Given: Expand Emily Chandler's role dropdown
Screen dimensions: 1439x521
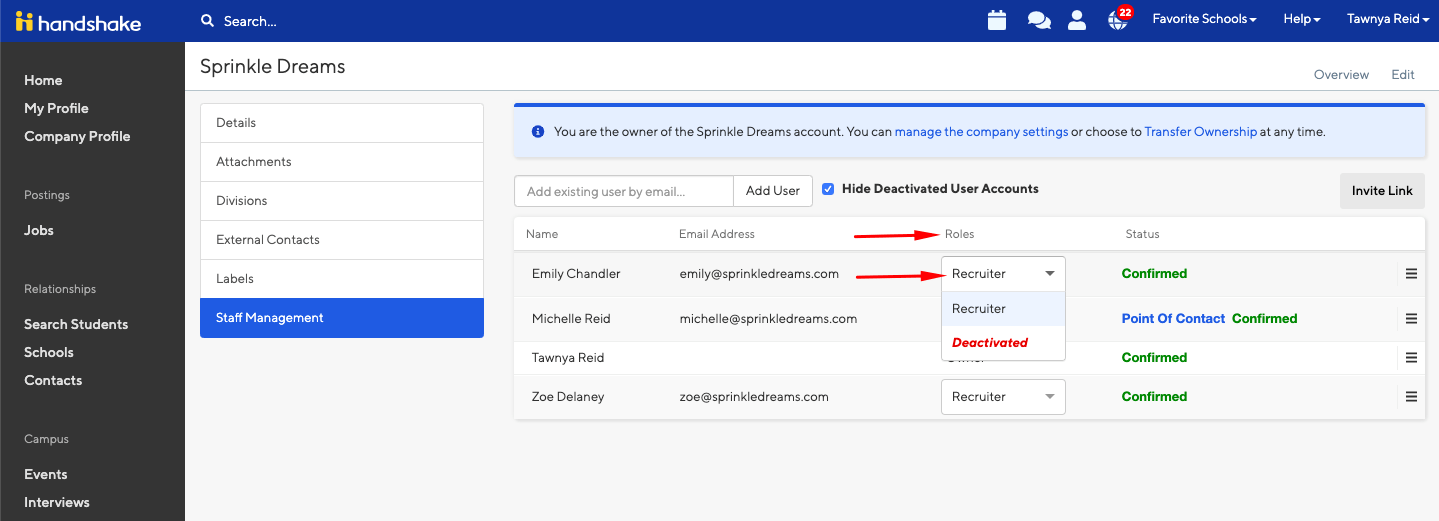Looking at the screenshot, I should coord(1003,273).
